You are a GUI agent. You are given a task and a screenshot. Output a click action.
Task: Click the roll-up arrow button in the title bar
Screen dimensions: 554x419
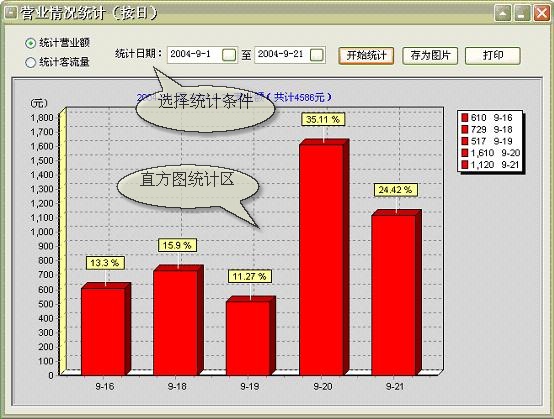(x=502, y=13)
